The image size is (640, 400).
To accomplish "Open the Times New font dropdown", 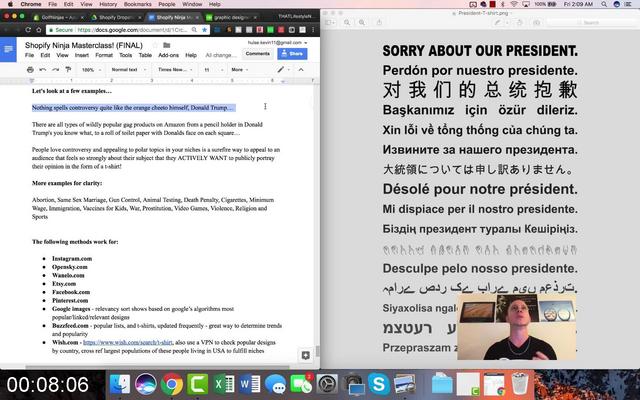I will 175,70.
